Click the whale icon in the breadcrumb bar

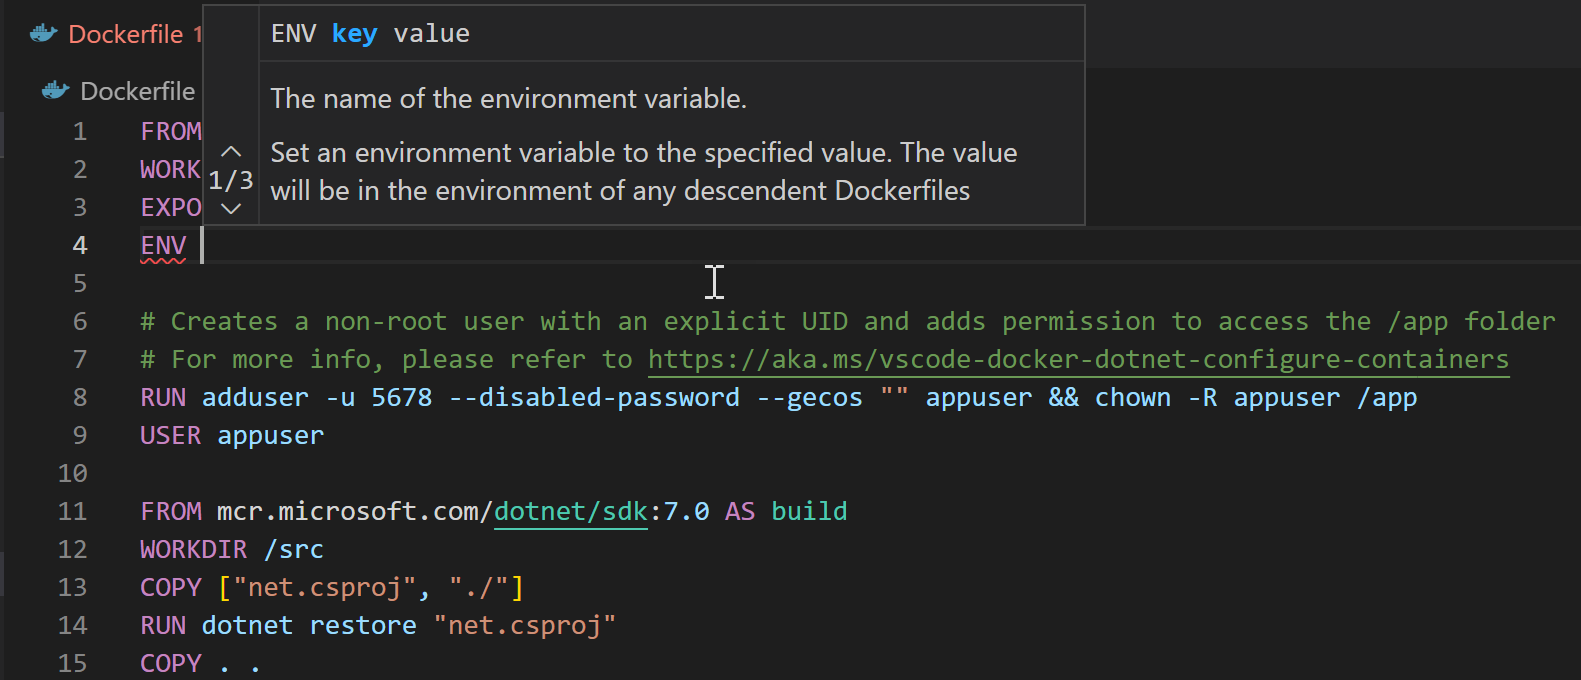(x=55, y=91)
